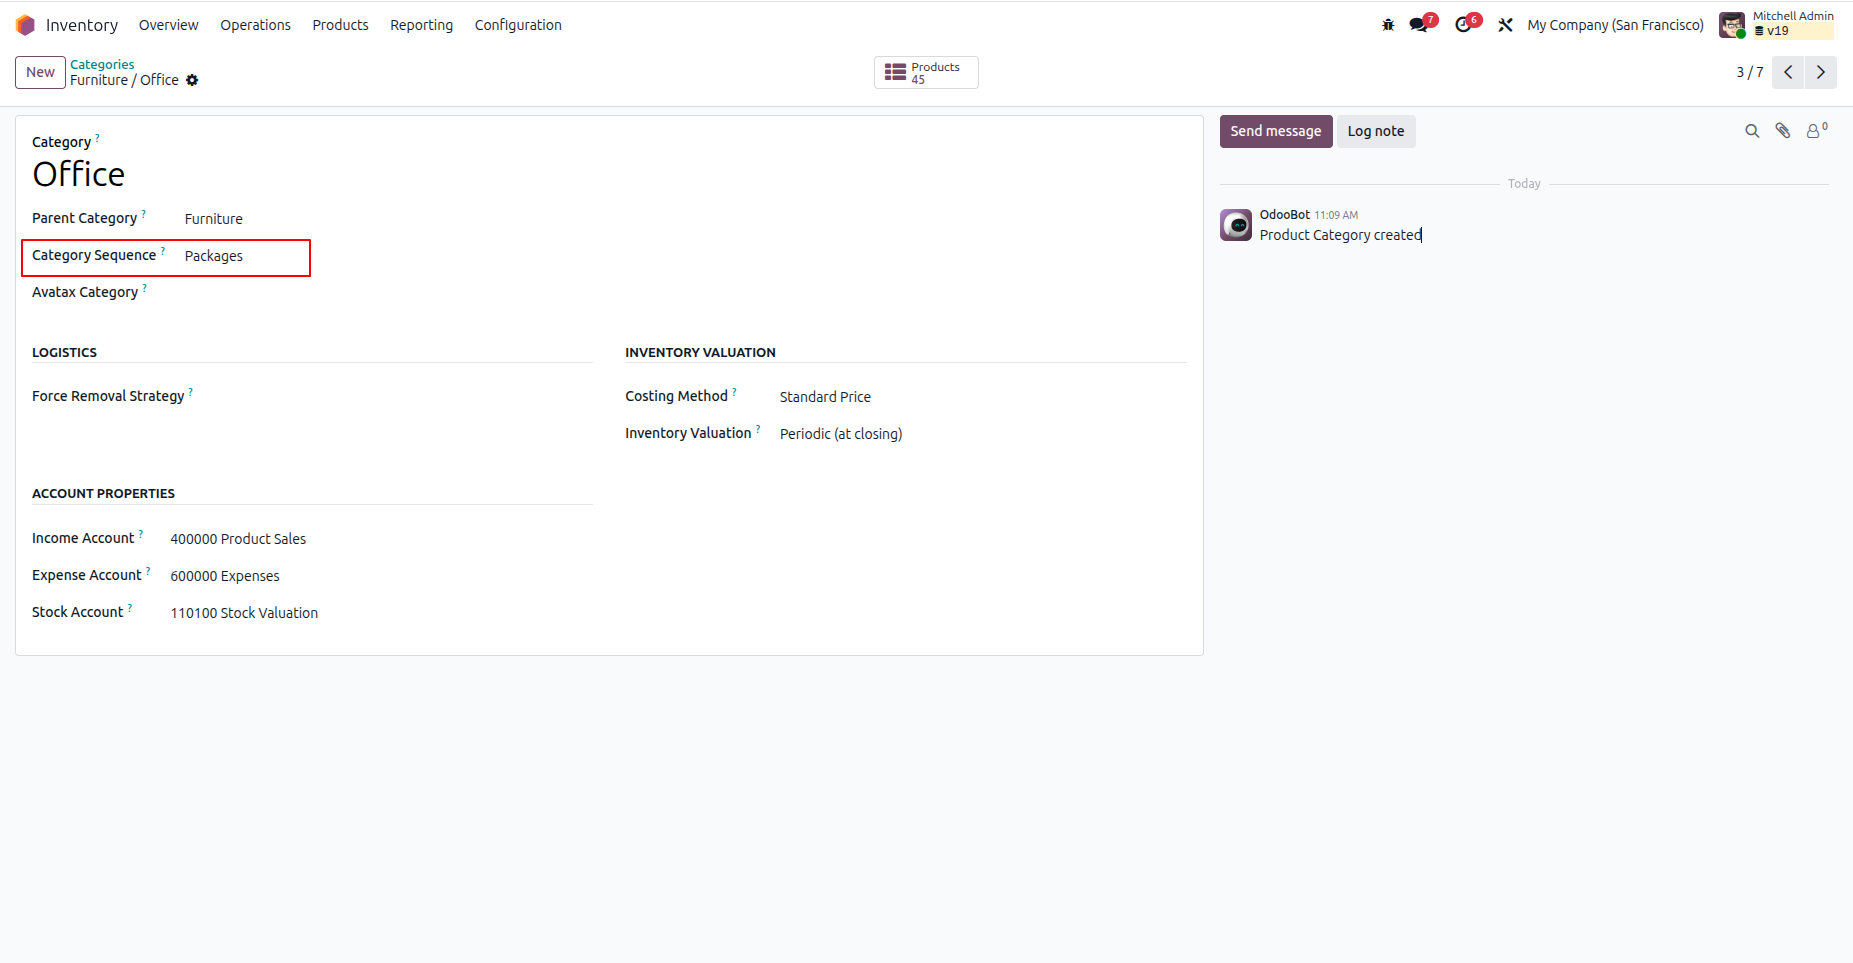The width and height of the screenshot is (1853, 963).
Task: Create a New category
Action: (x=40, y=72)
